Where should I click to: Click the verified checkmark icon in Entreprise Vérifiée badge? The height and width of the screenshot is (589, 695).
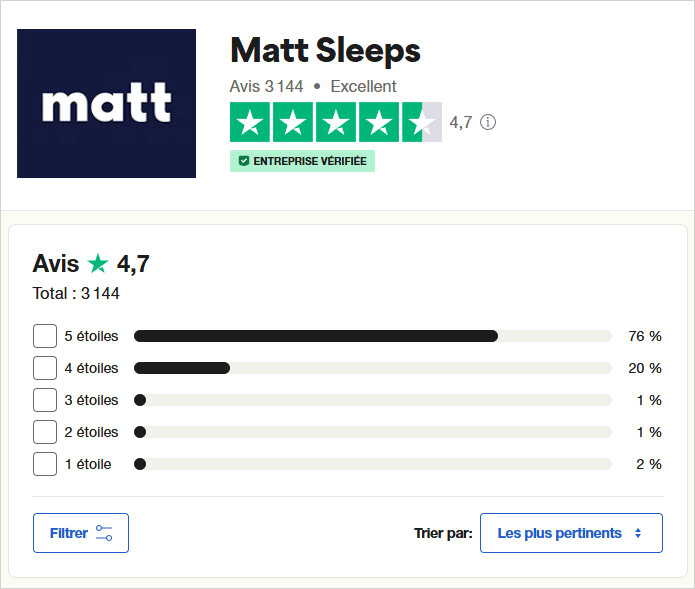[243, 161]
